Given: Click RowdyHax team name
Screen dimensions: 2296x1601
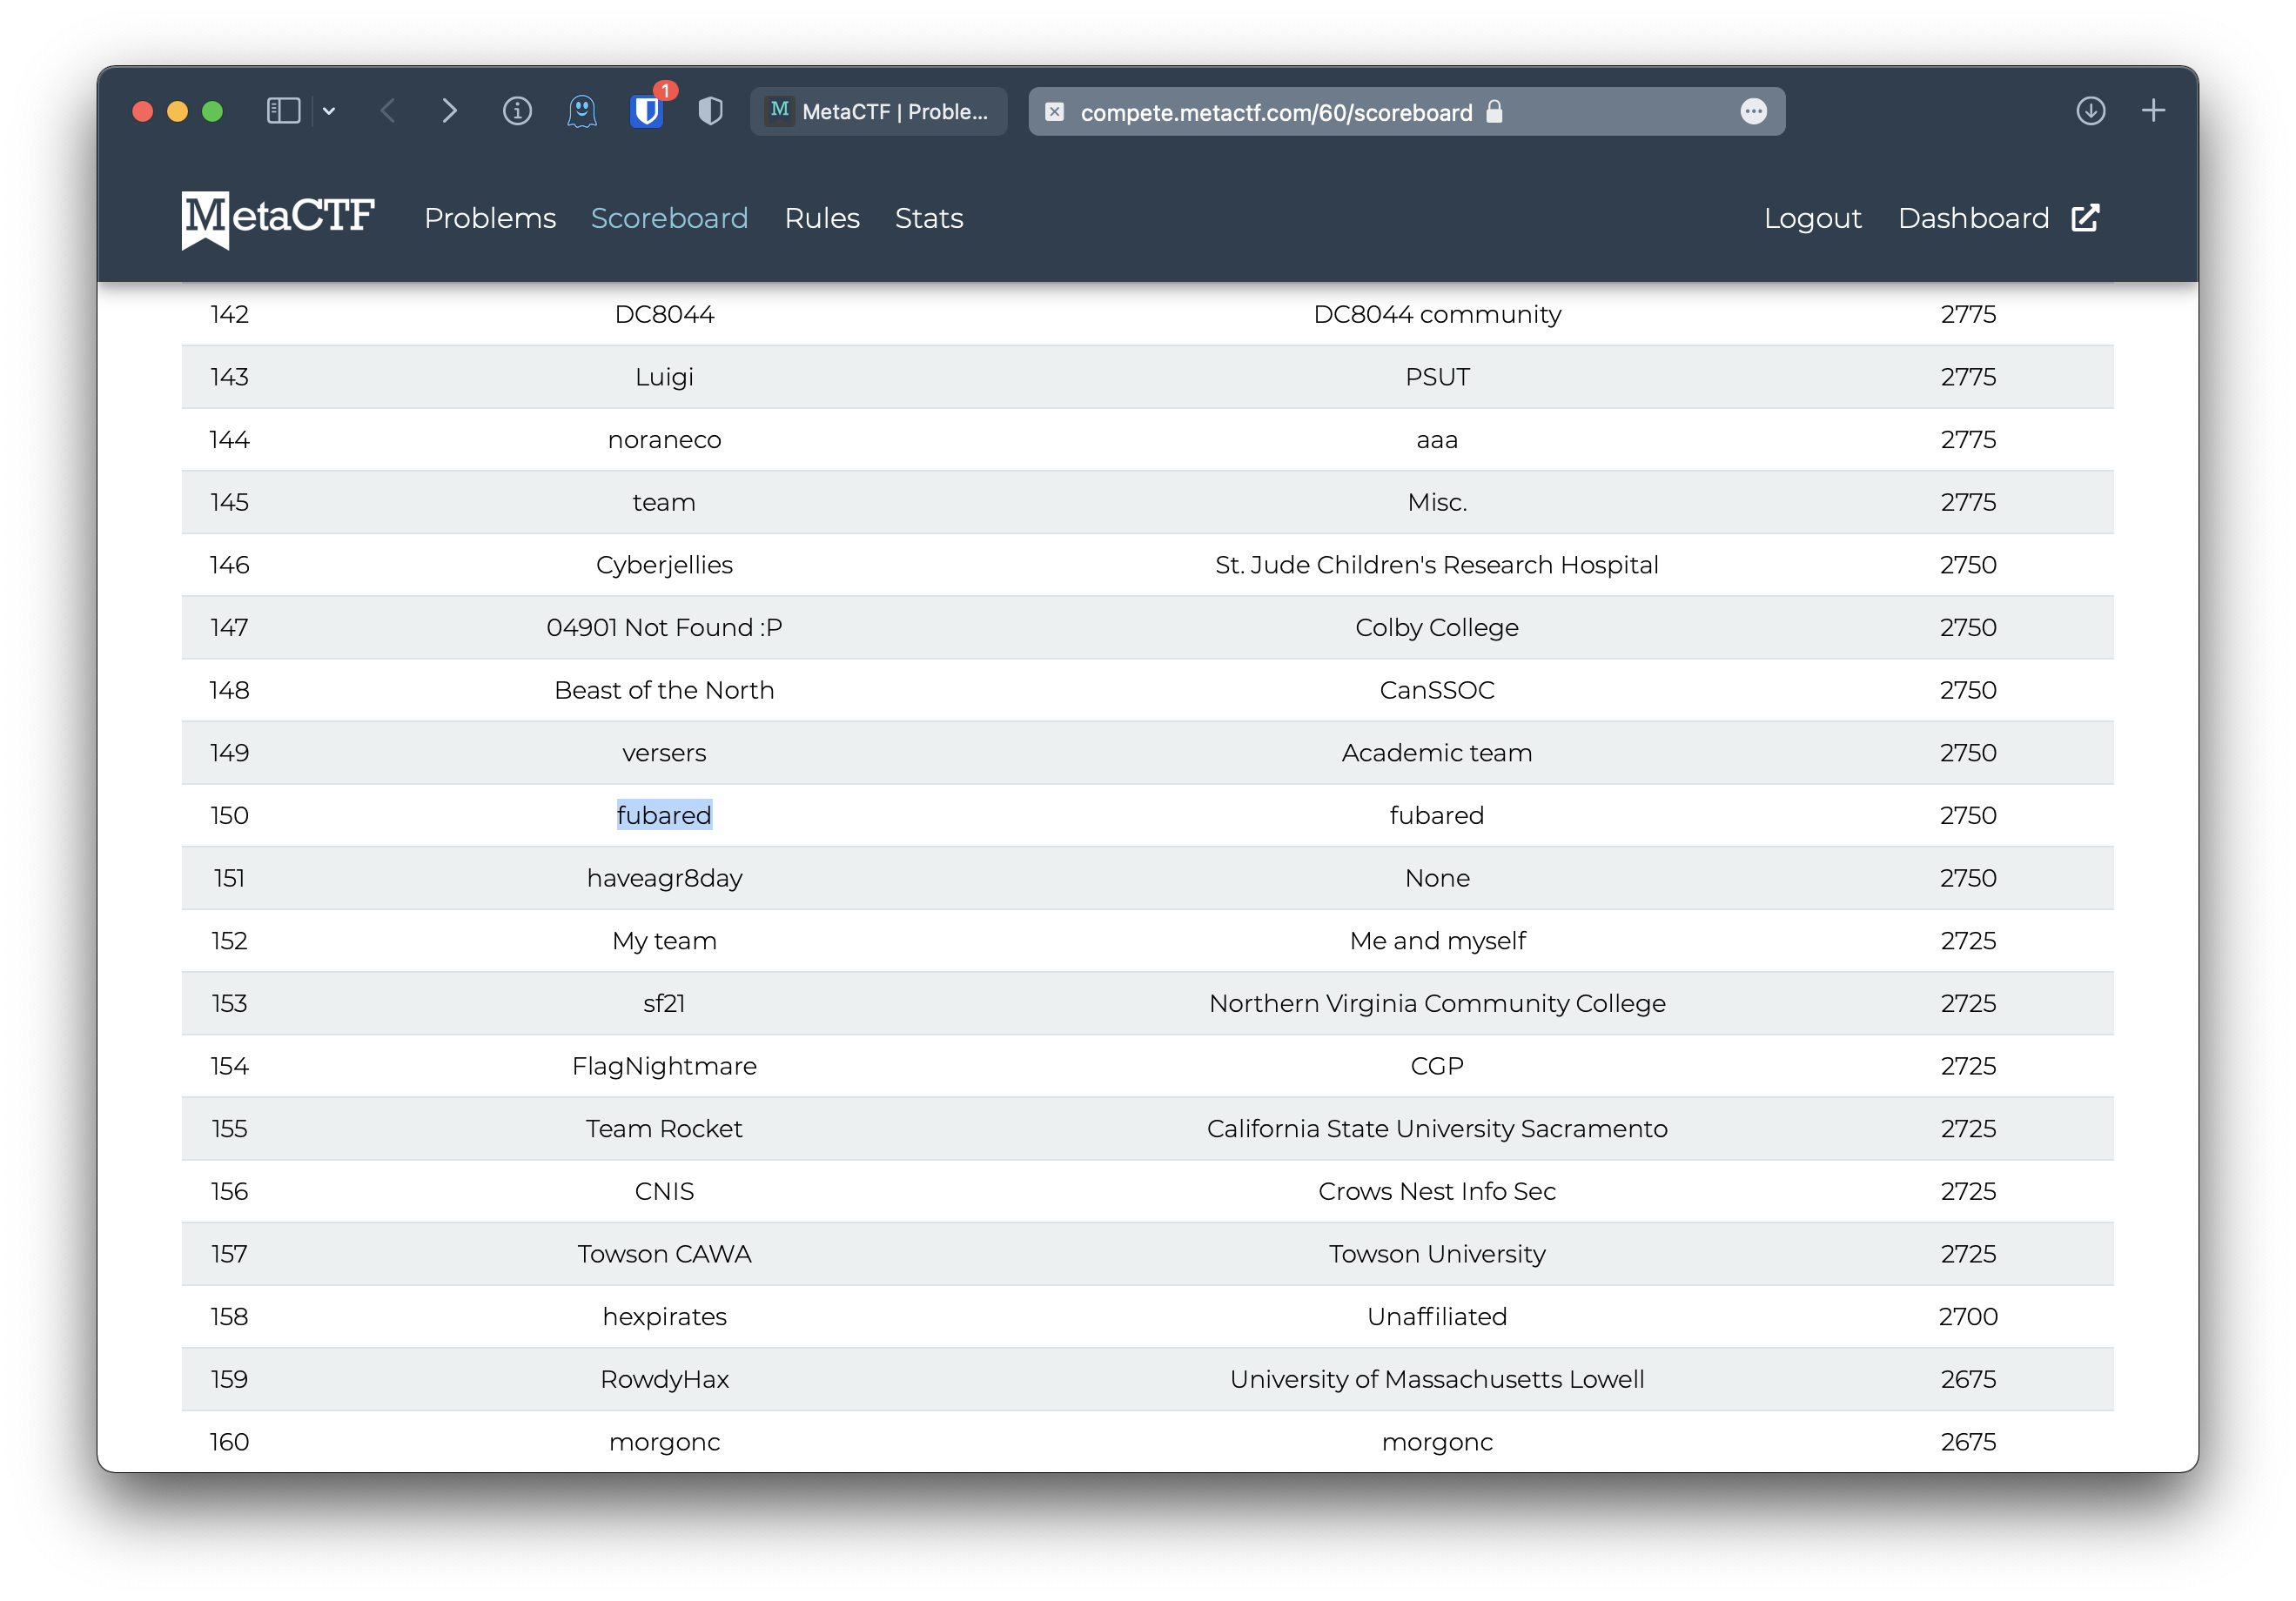Looking at the screenshot, I should 664,1379.
